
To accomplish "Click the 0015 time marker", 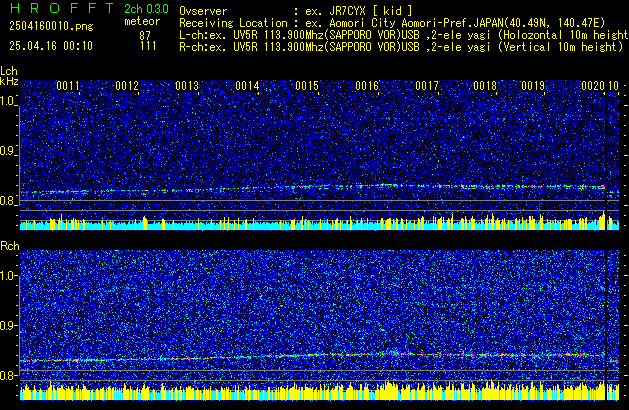I will [x=307, y=86].
